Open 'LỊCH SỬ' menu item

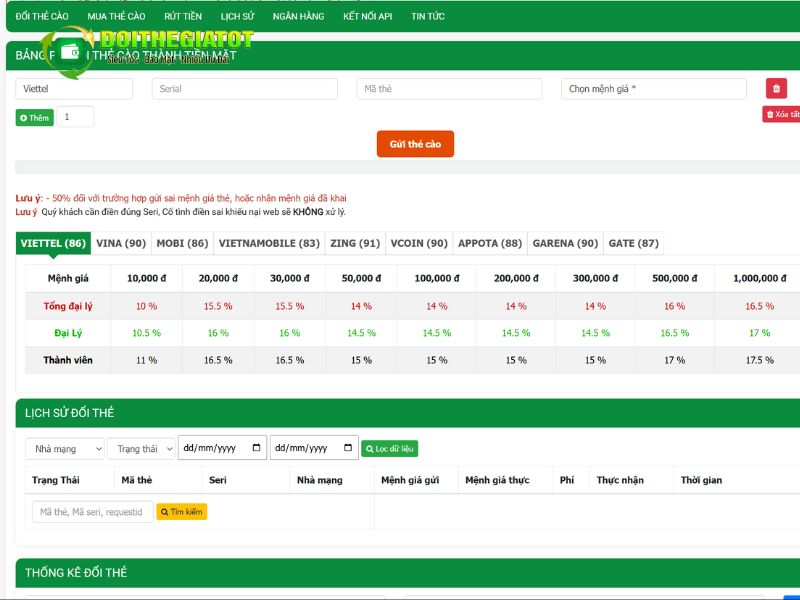click(237, 16)
